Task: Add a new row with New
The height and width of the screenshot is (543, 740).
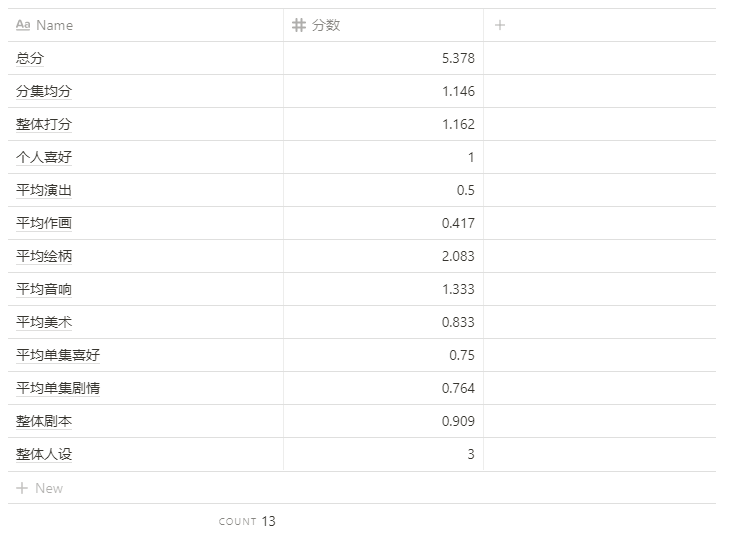Action: 40,488
